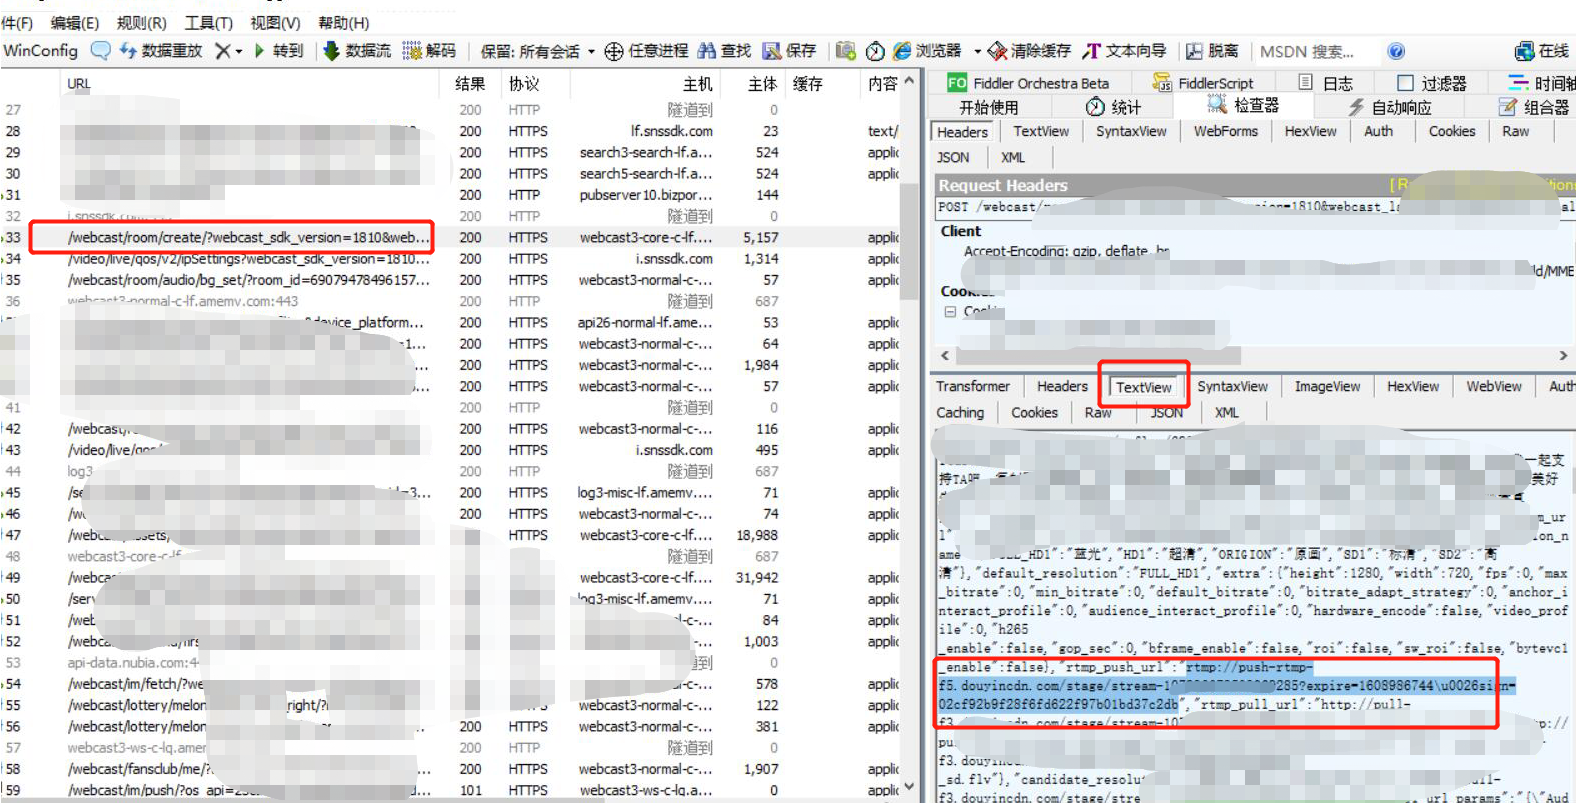Image resolution: width=1576 pixels, height=803 pixels.
Task: Open the 帮助(H) menu
Action: 343,22
